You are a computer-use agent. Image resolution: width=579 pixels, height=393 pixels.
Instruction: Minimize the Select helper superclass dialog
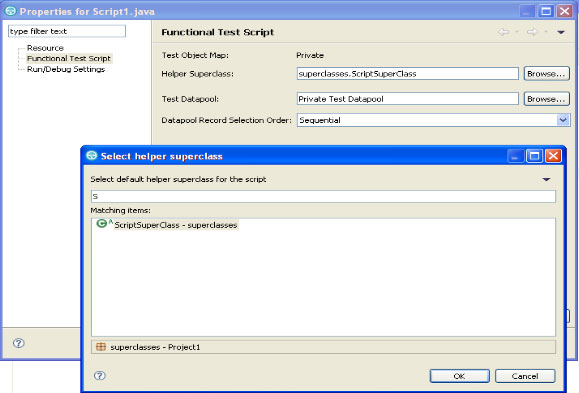pos(515,156)
